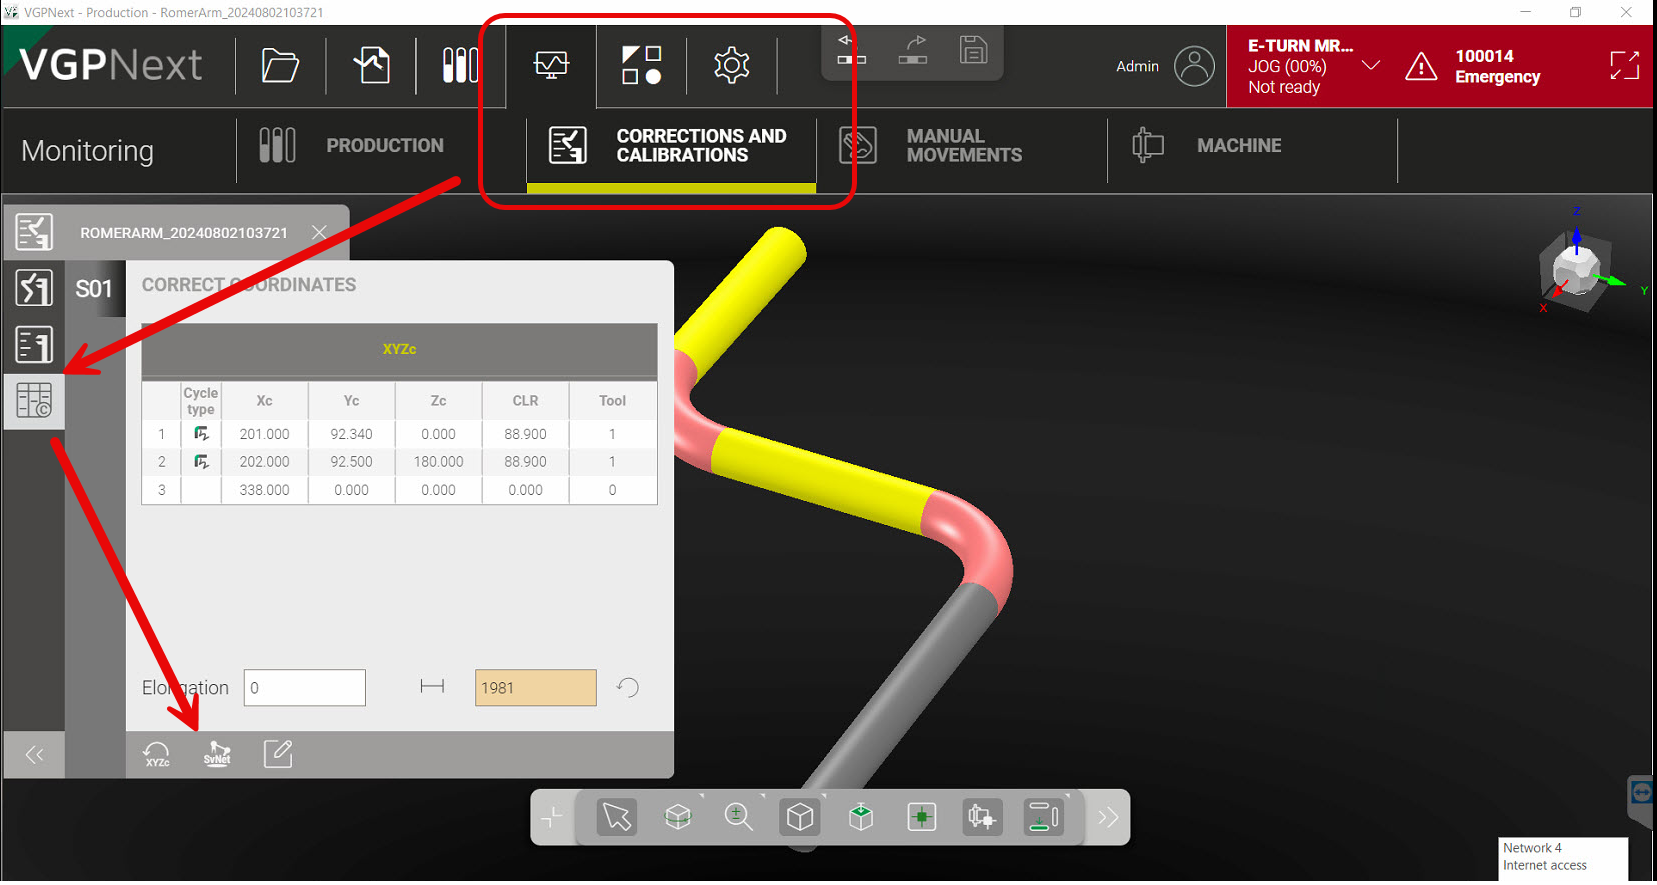Open the second sidebar list correction icon

tap(34, 346)
